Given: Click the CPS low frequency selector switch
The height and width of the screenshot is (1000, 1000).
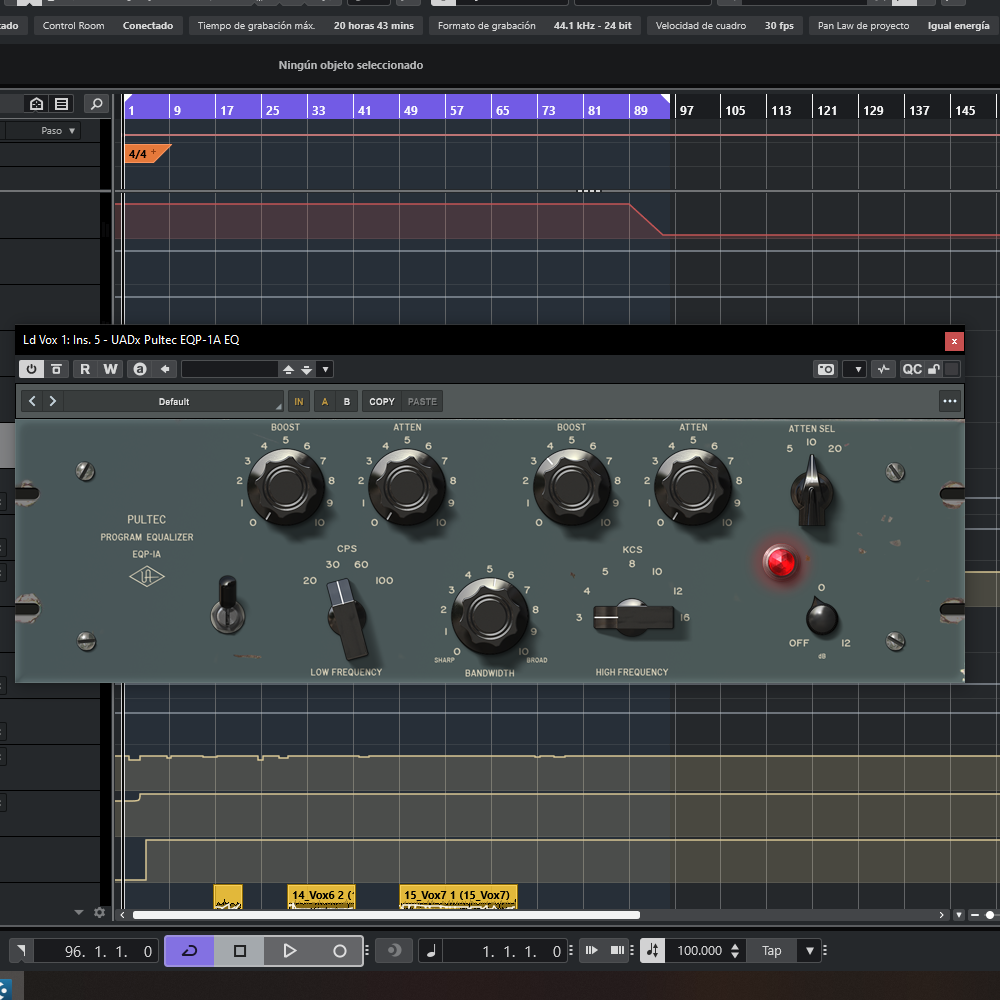Looking at the screenshot, I should point(347,619).
